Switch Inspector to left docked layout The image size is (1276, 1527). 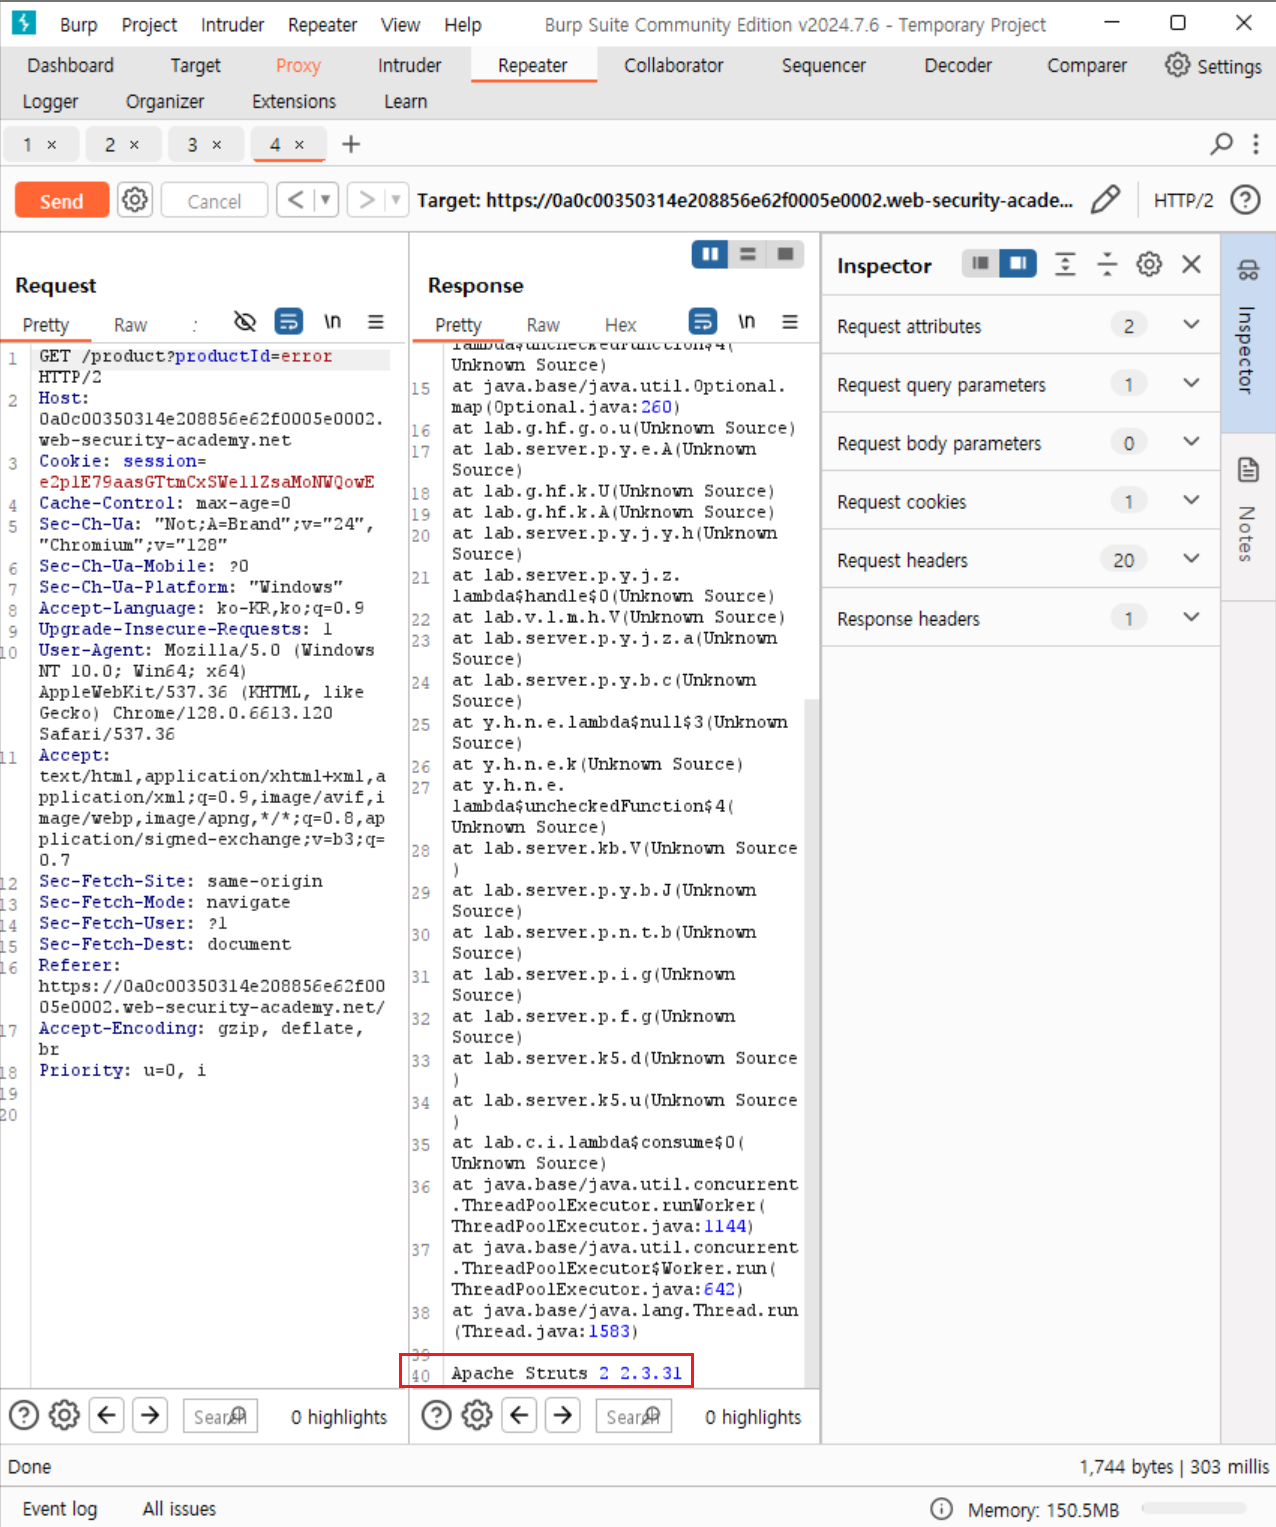coord(980,263)
